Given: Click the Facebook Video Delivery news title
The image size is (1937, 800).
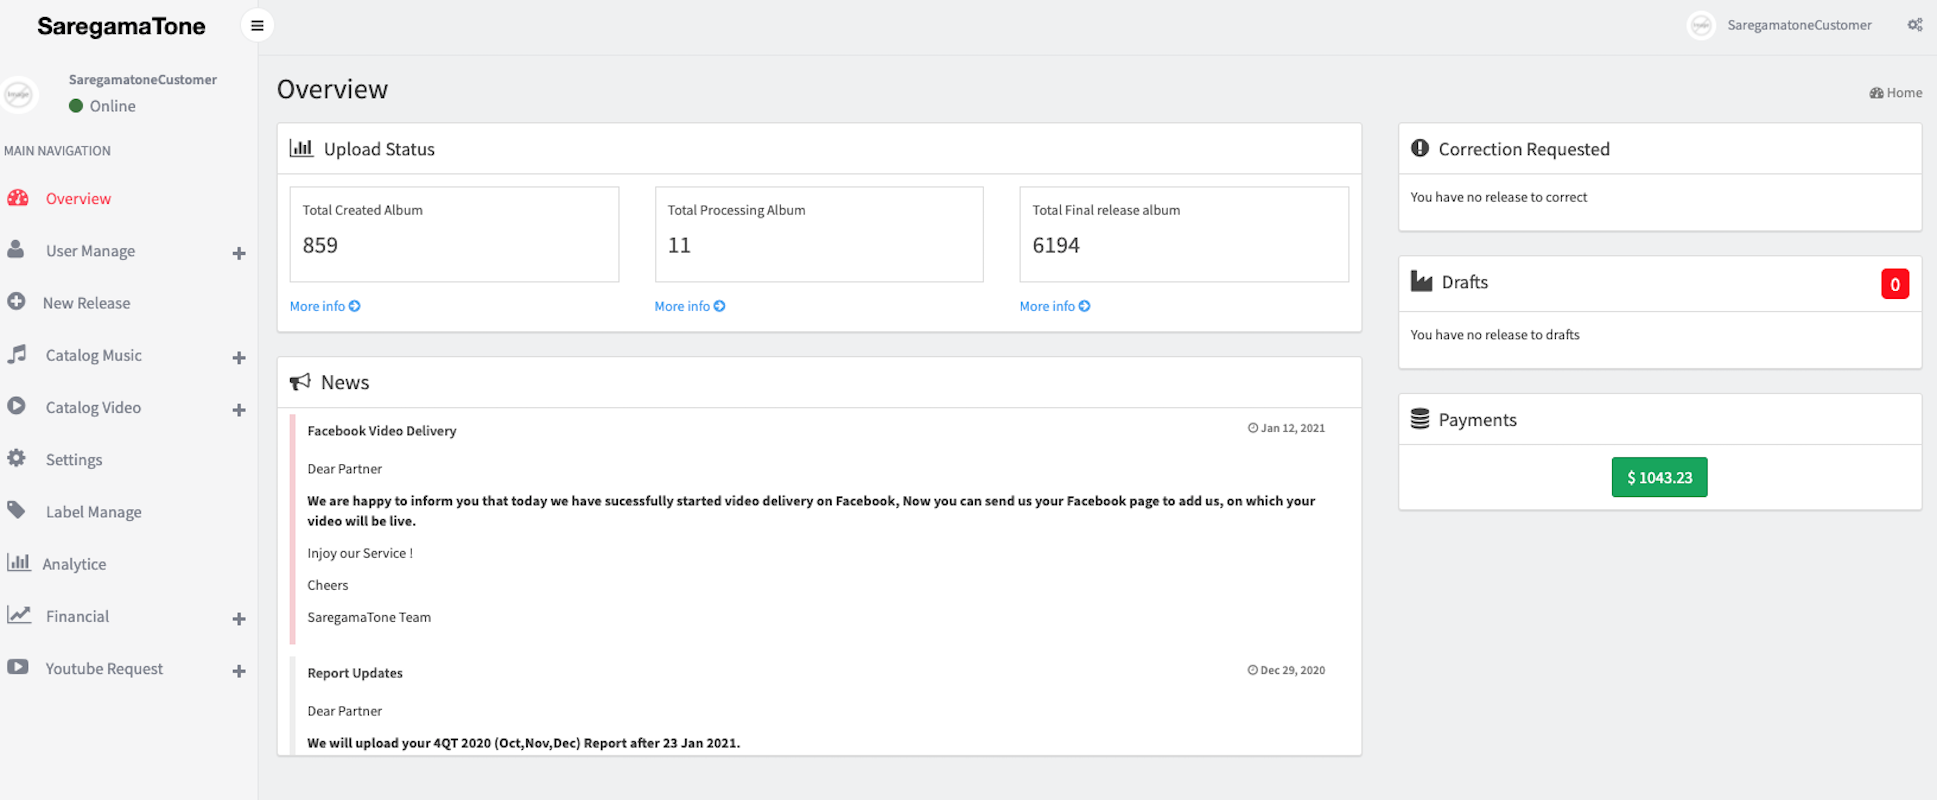Looking at the screenshot, I should [382, 431].
